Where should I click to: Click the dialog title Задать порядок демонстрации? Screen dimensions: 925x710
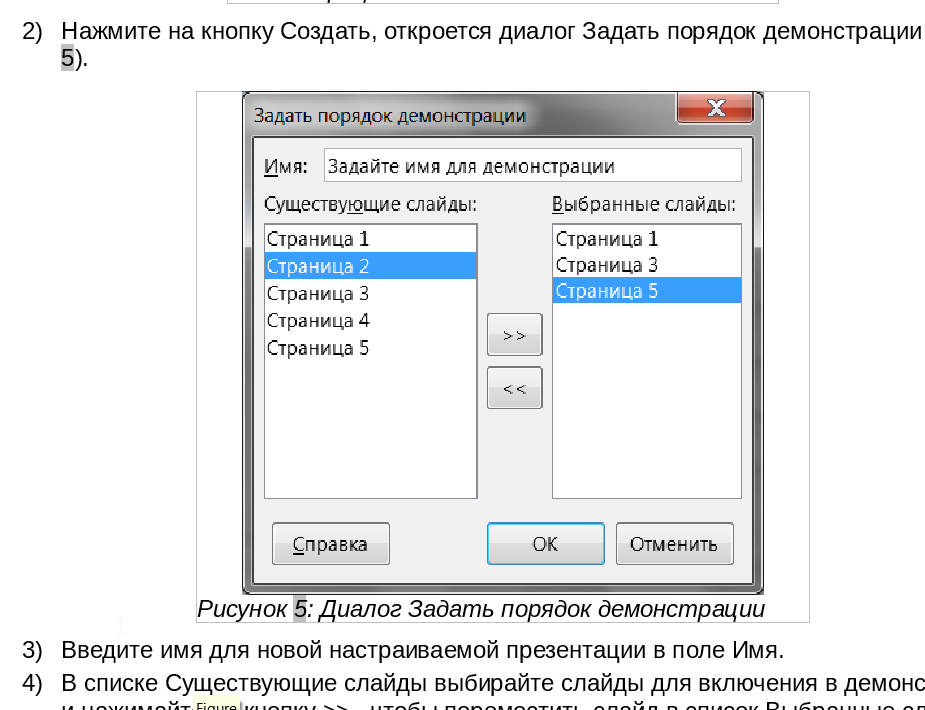(390, 115)
